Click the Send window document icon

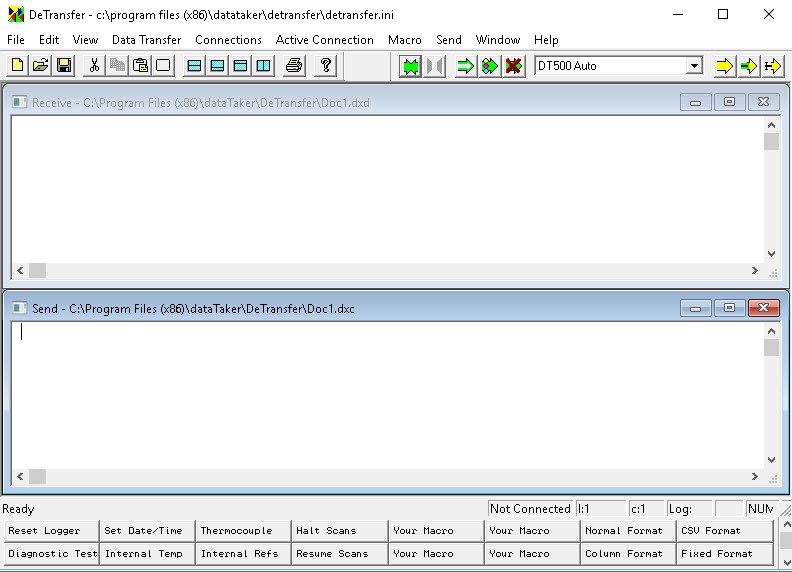tap(20, 308)
